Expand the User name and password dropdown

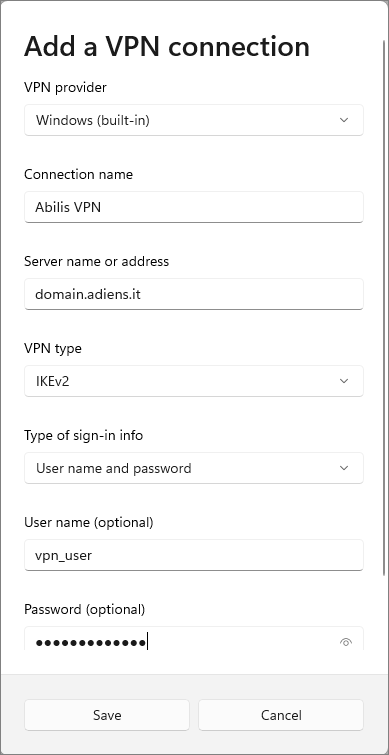tap(194, 468)
